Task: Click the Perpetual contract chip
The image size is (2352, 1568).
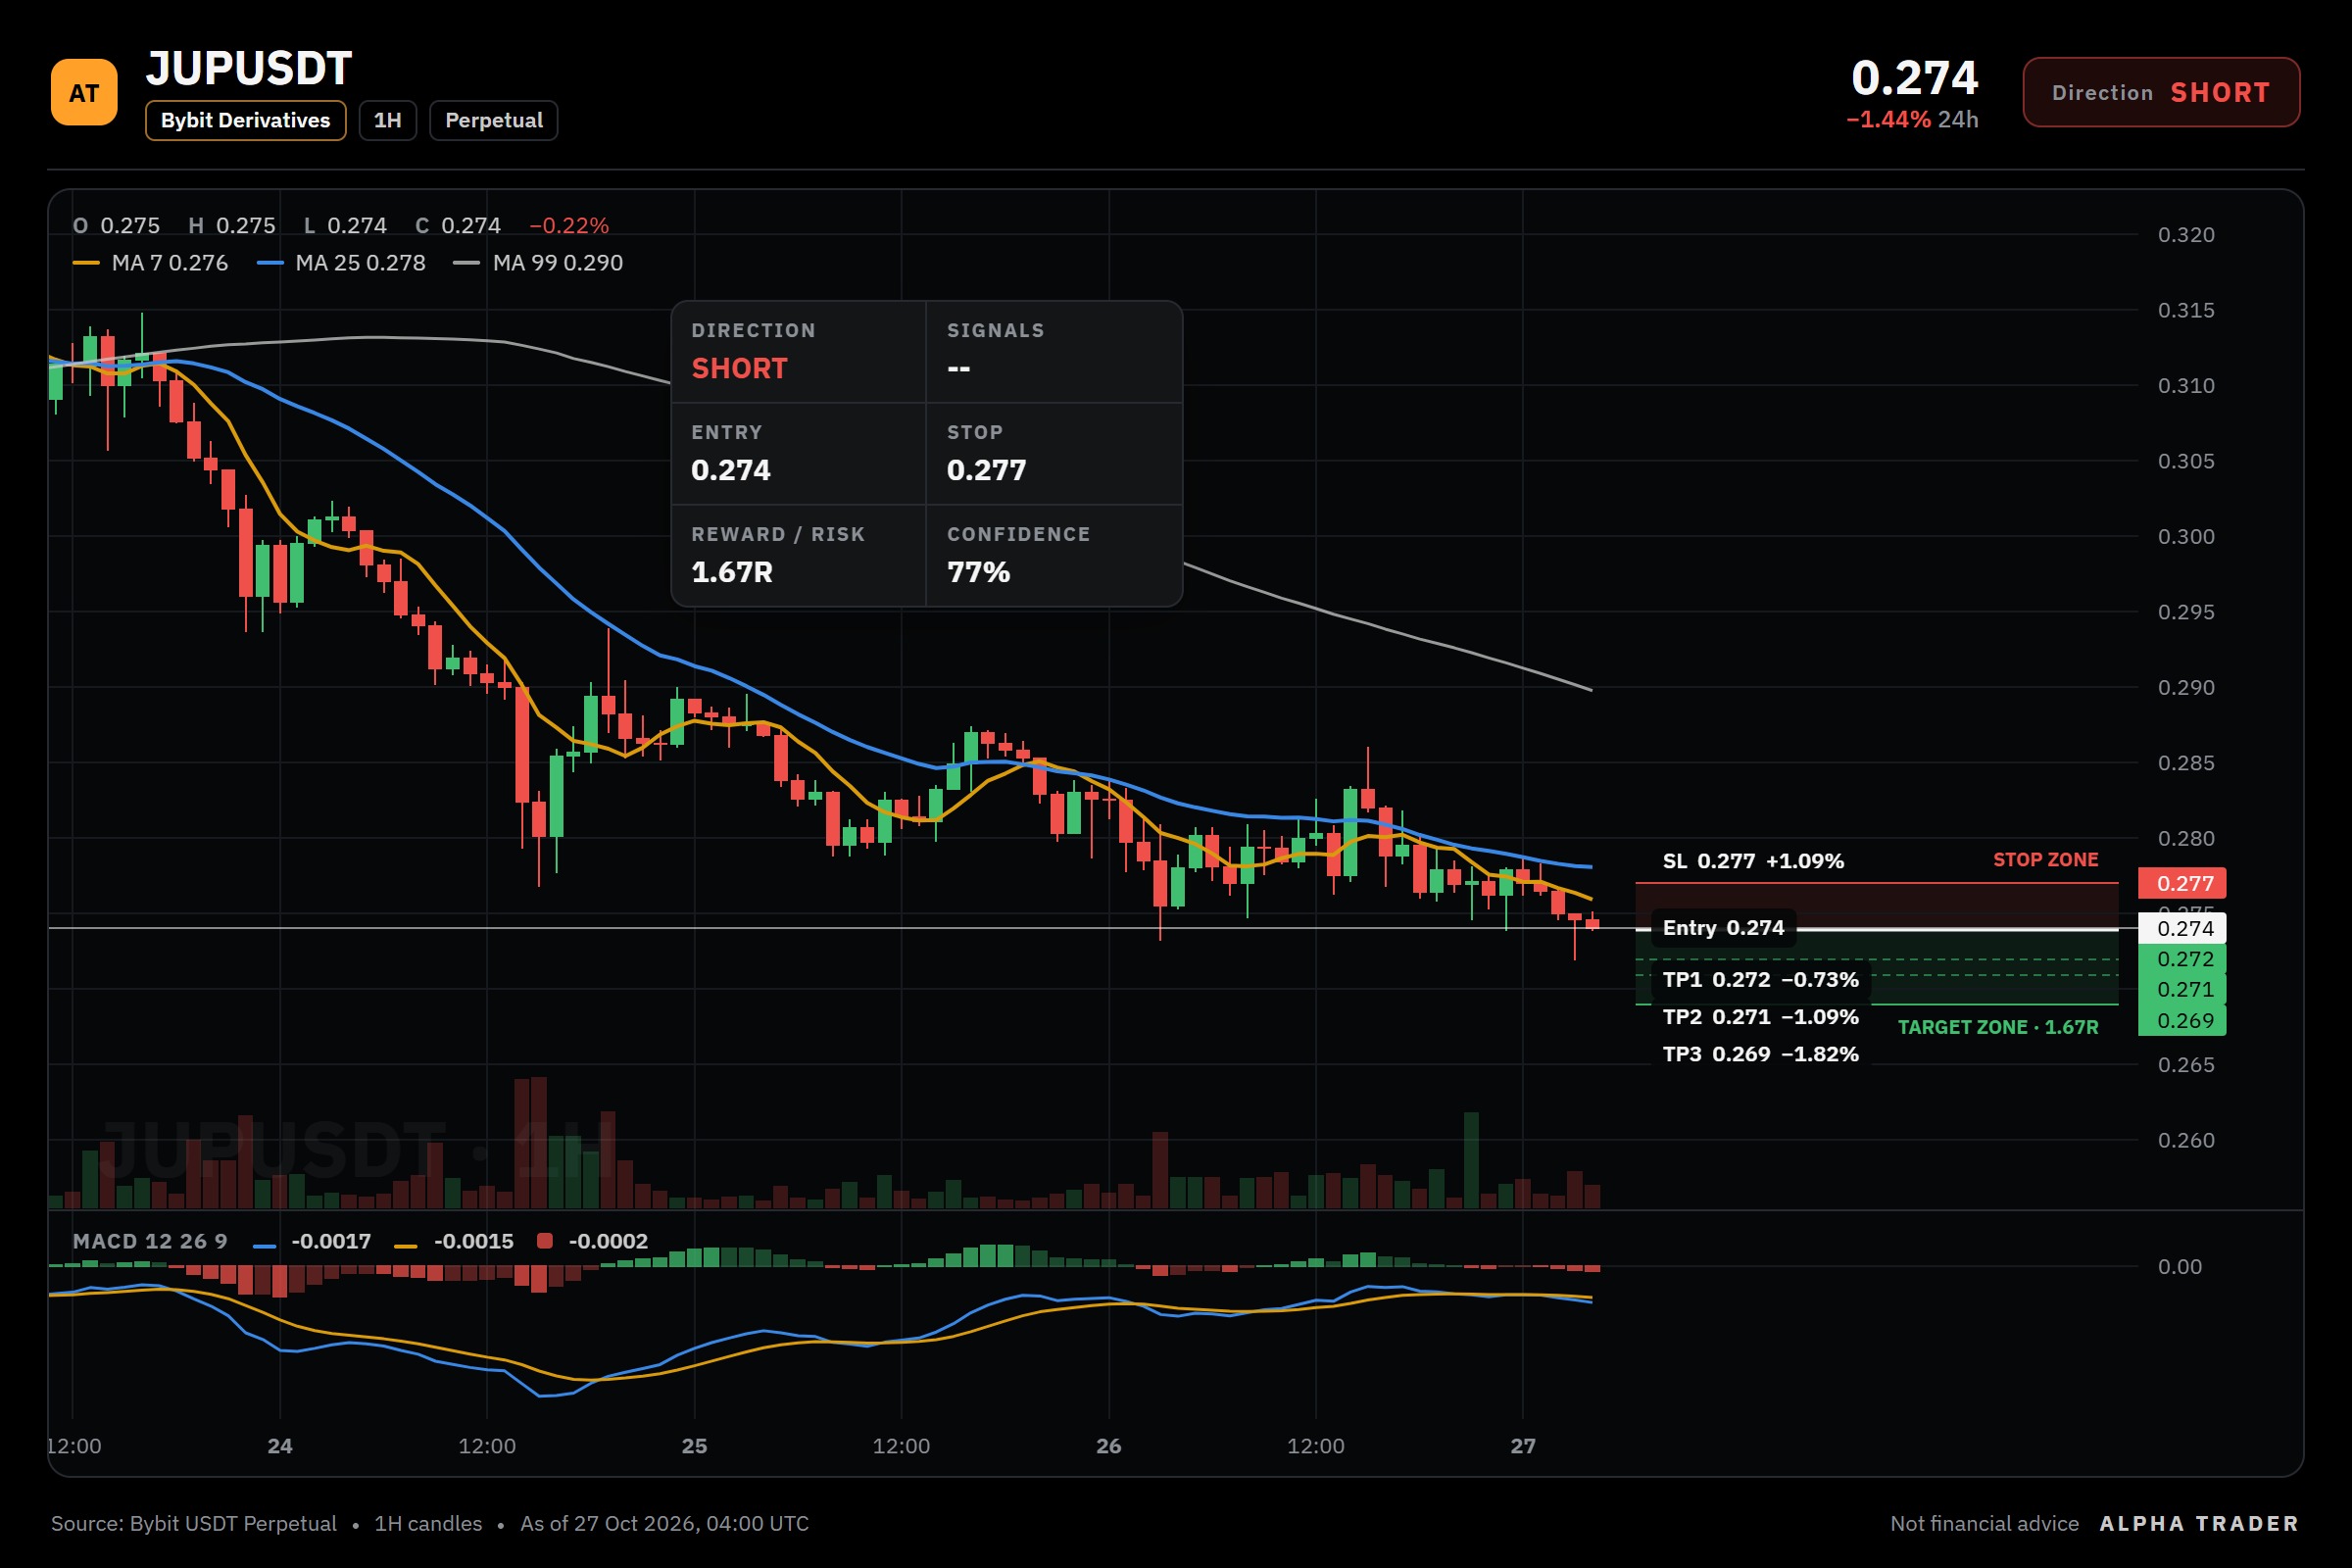Action: (x=493, y=120)
